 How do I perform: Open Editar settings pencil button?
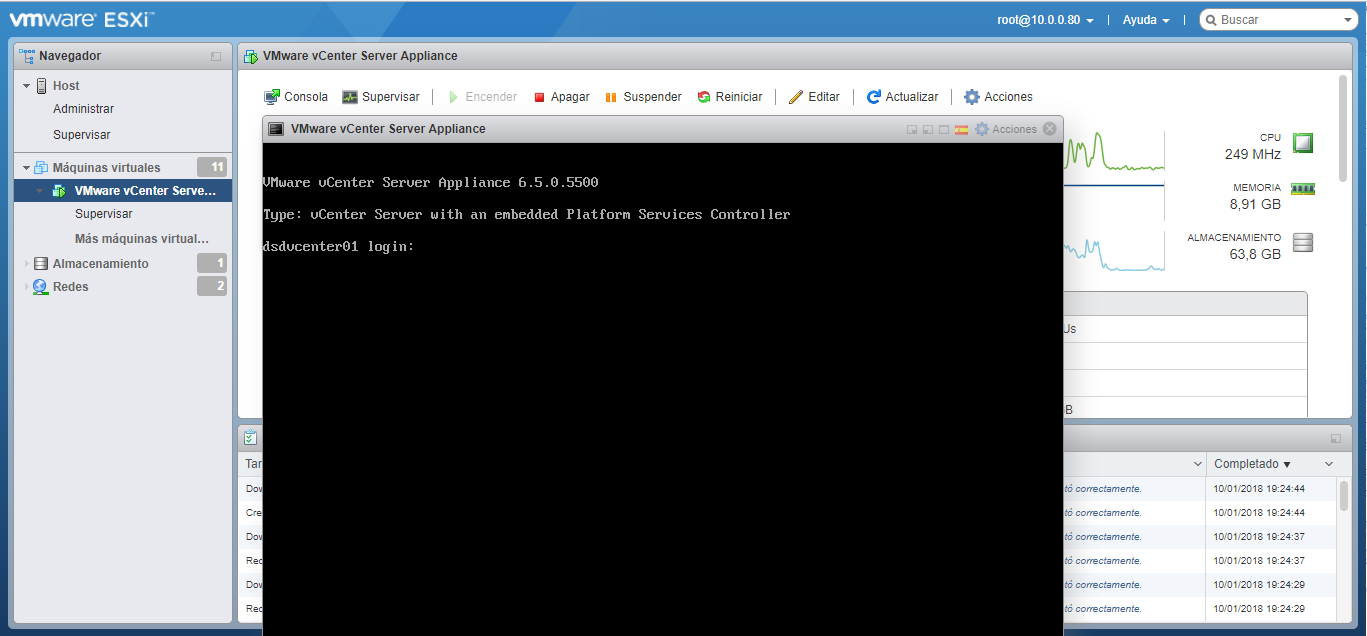click(x=814, y=97)
